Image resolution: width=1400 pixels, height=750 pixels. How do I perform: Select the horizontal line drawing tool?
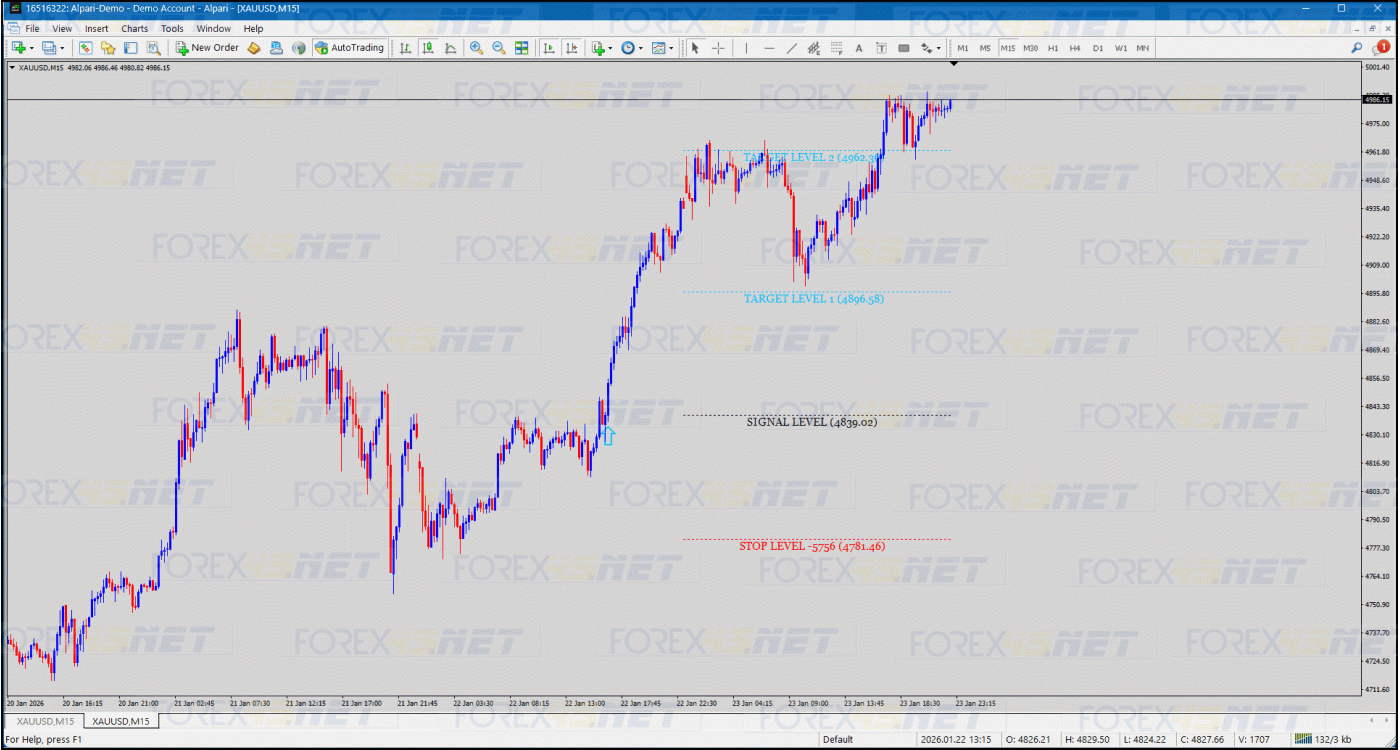768,48
